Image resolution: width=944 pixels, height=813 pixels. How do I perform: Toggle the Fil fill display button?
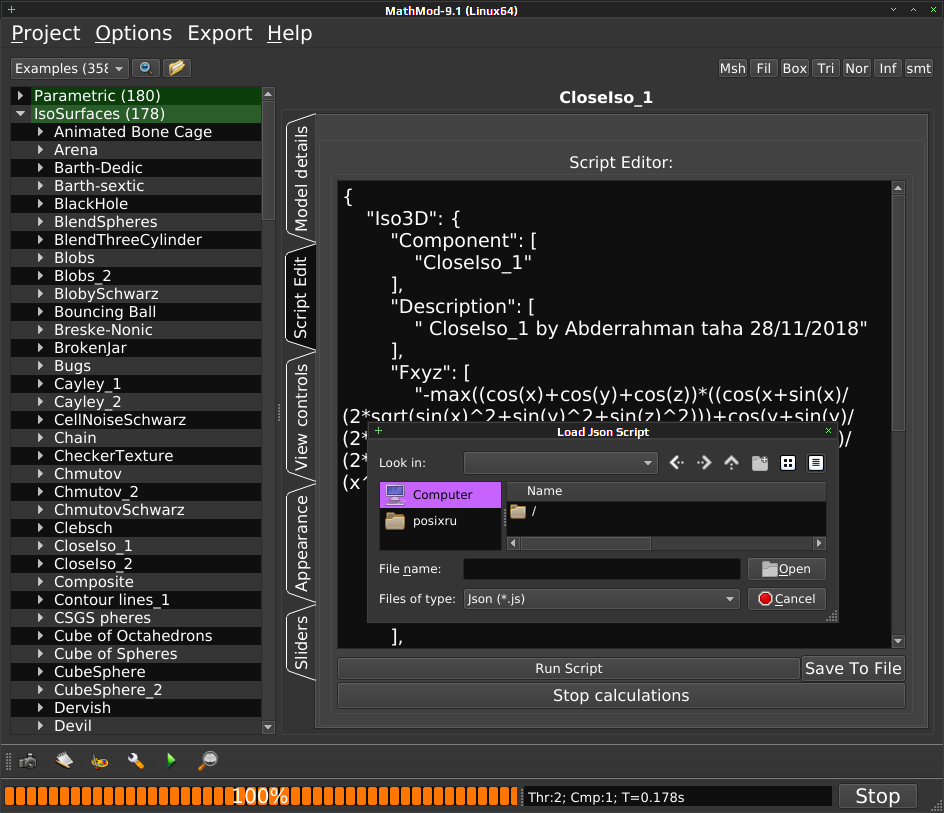click(763, 68)
